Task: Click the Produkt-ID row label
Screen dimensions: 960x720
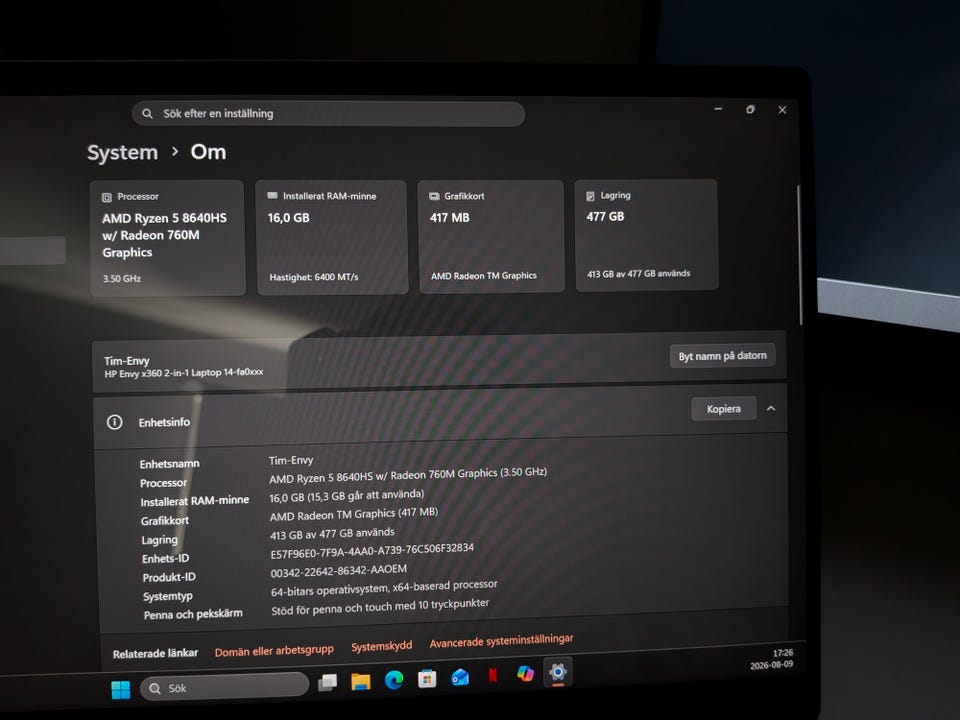Action: coord(169,577)
